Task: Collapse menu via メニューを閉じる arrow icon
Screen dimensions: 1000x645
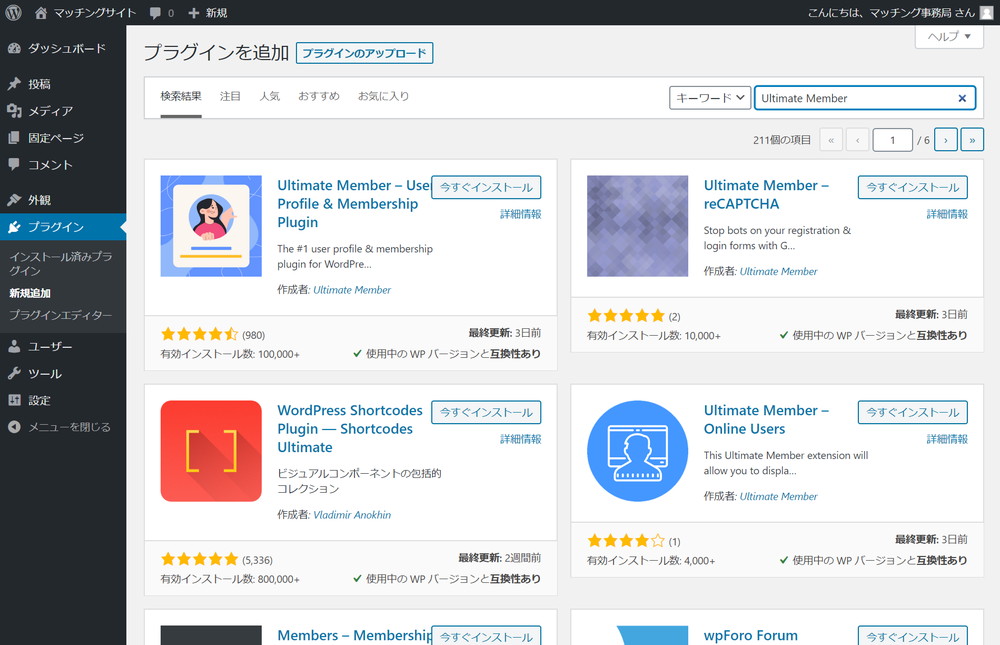Action: pos(14,427)
